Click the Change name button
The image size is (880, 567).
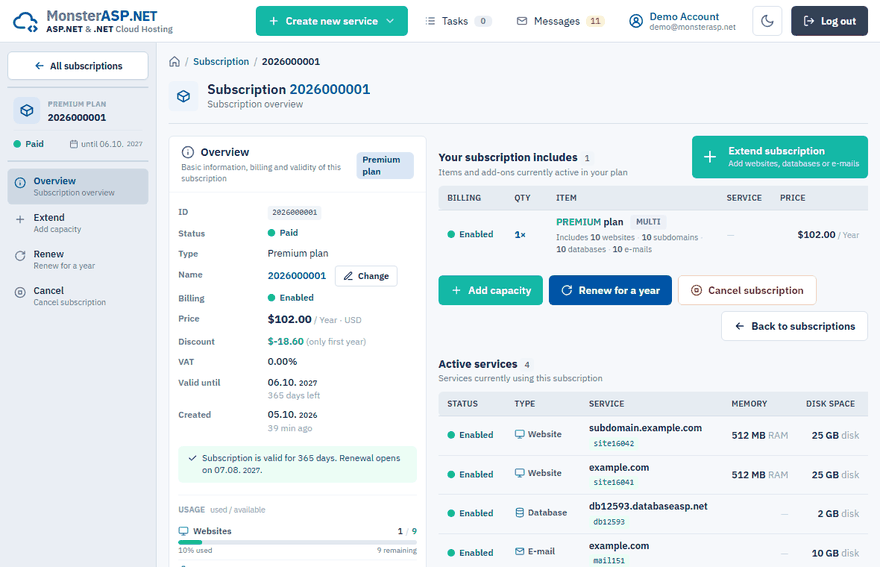coord(366,276)
